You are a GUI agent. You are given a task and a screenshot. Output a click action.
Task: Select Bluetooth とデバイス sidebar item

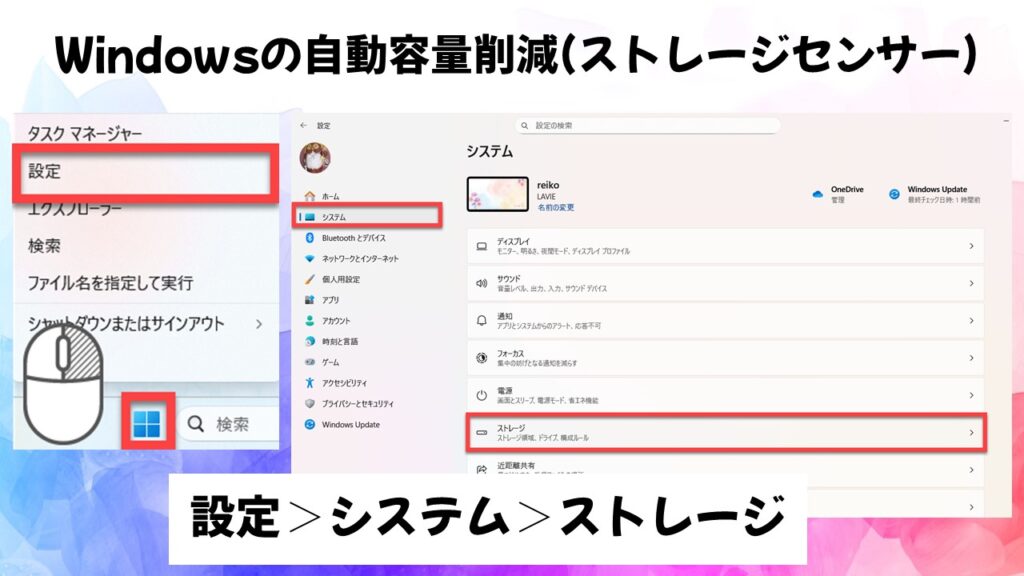[x=353, y=238]
